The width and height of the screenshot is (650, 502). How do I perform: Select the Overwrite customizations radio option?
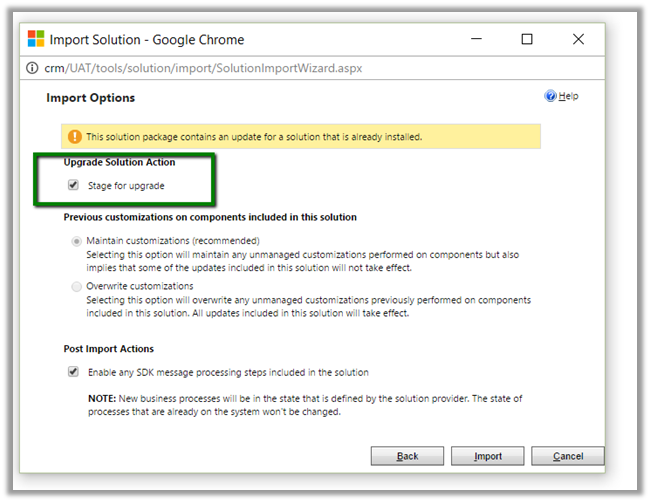[x=76, y=286]
